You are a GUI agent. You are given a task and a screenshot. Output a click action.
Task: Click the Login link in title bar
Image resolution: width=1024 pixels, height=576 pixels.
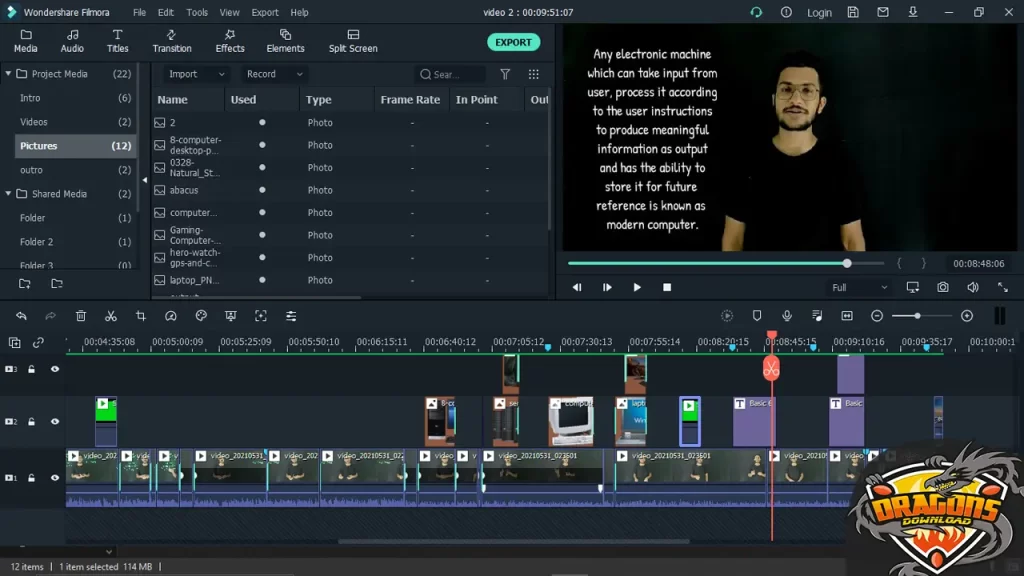tap(819, 13)
